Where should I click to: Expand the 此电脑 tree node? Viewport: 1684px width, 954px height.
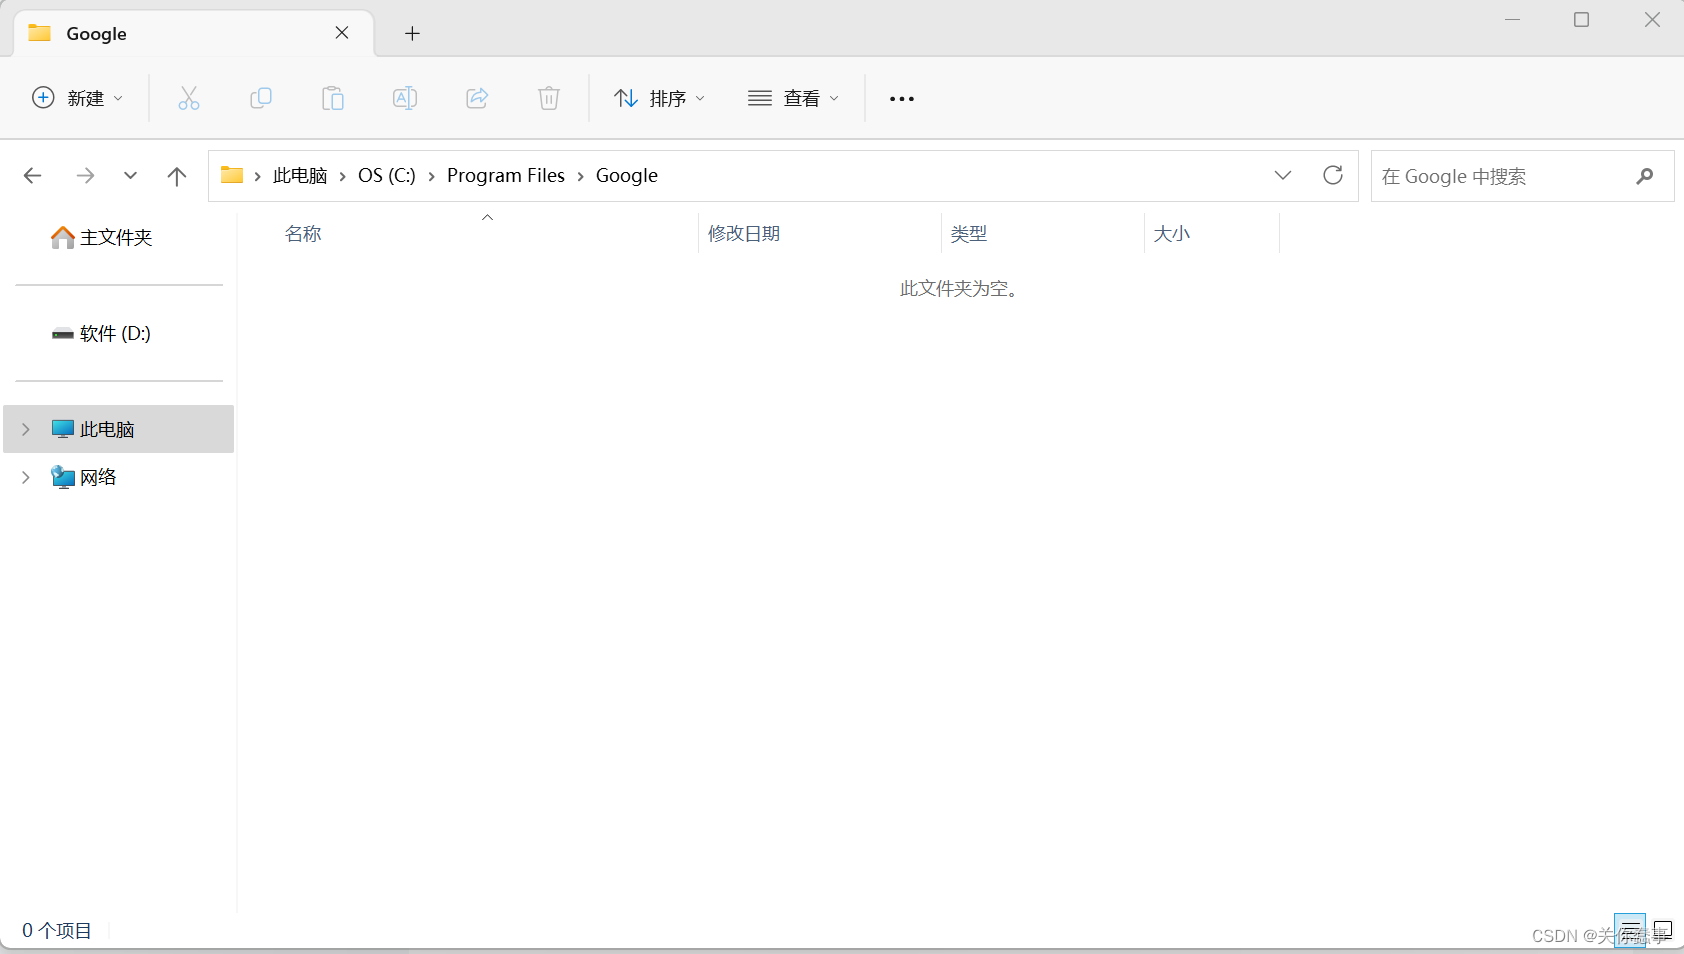pos(26,429)
